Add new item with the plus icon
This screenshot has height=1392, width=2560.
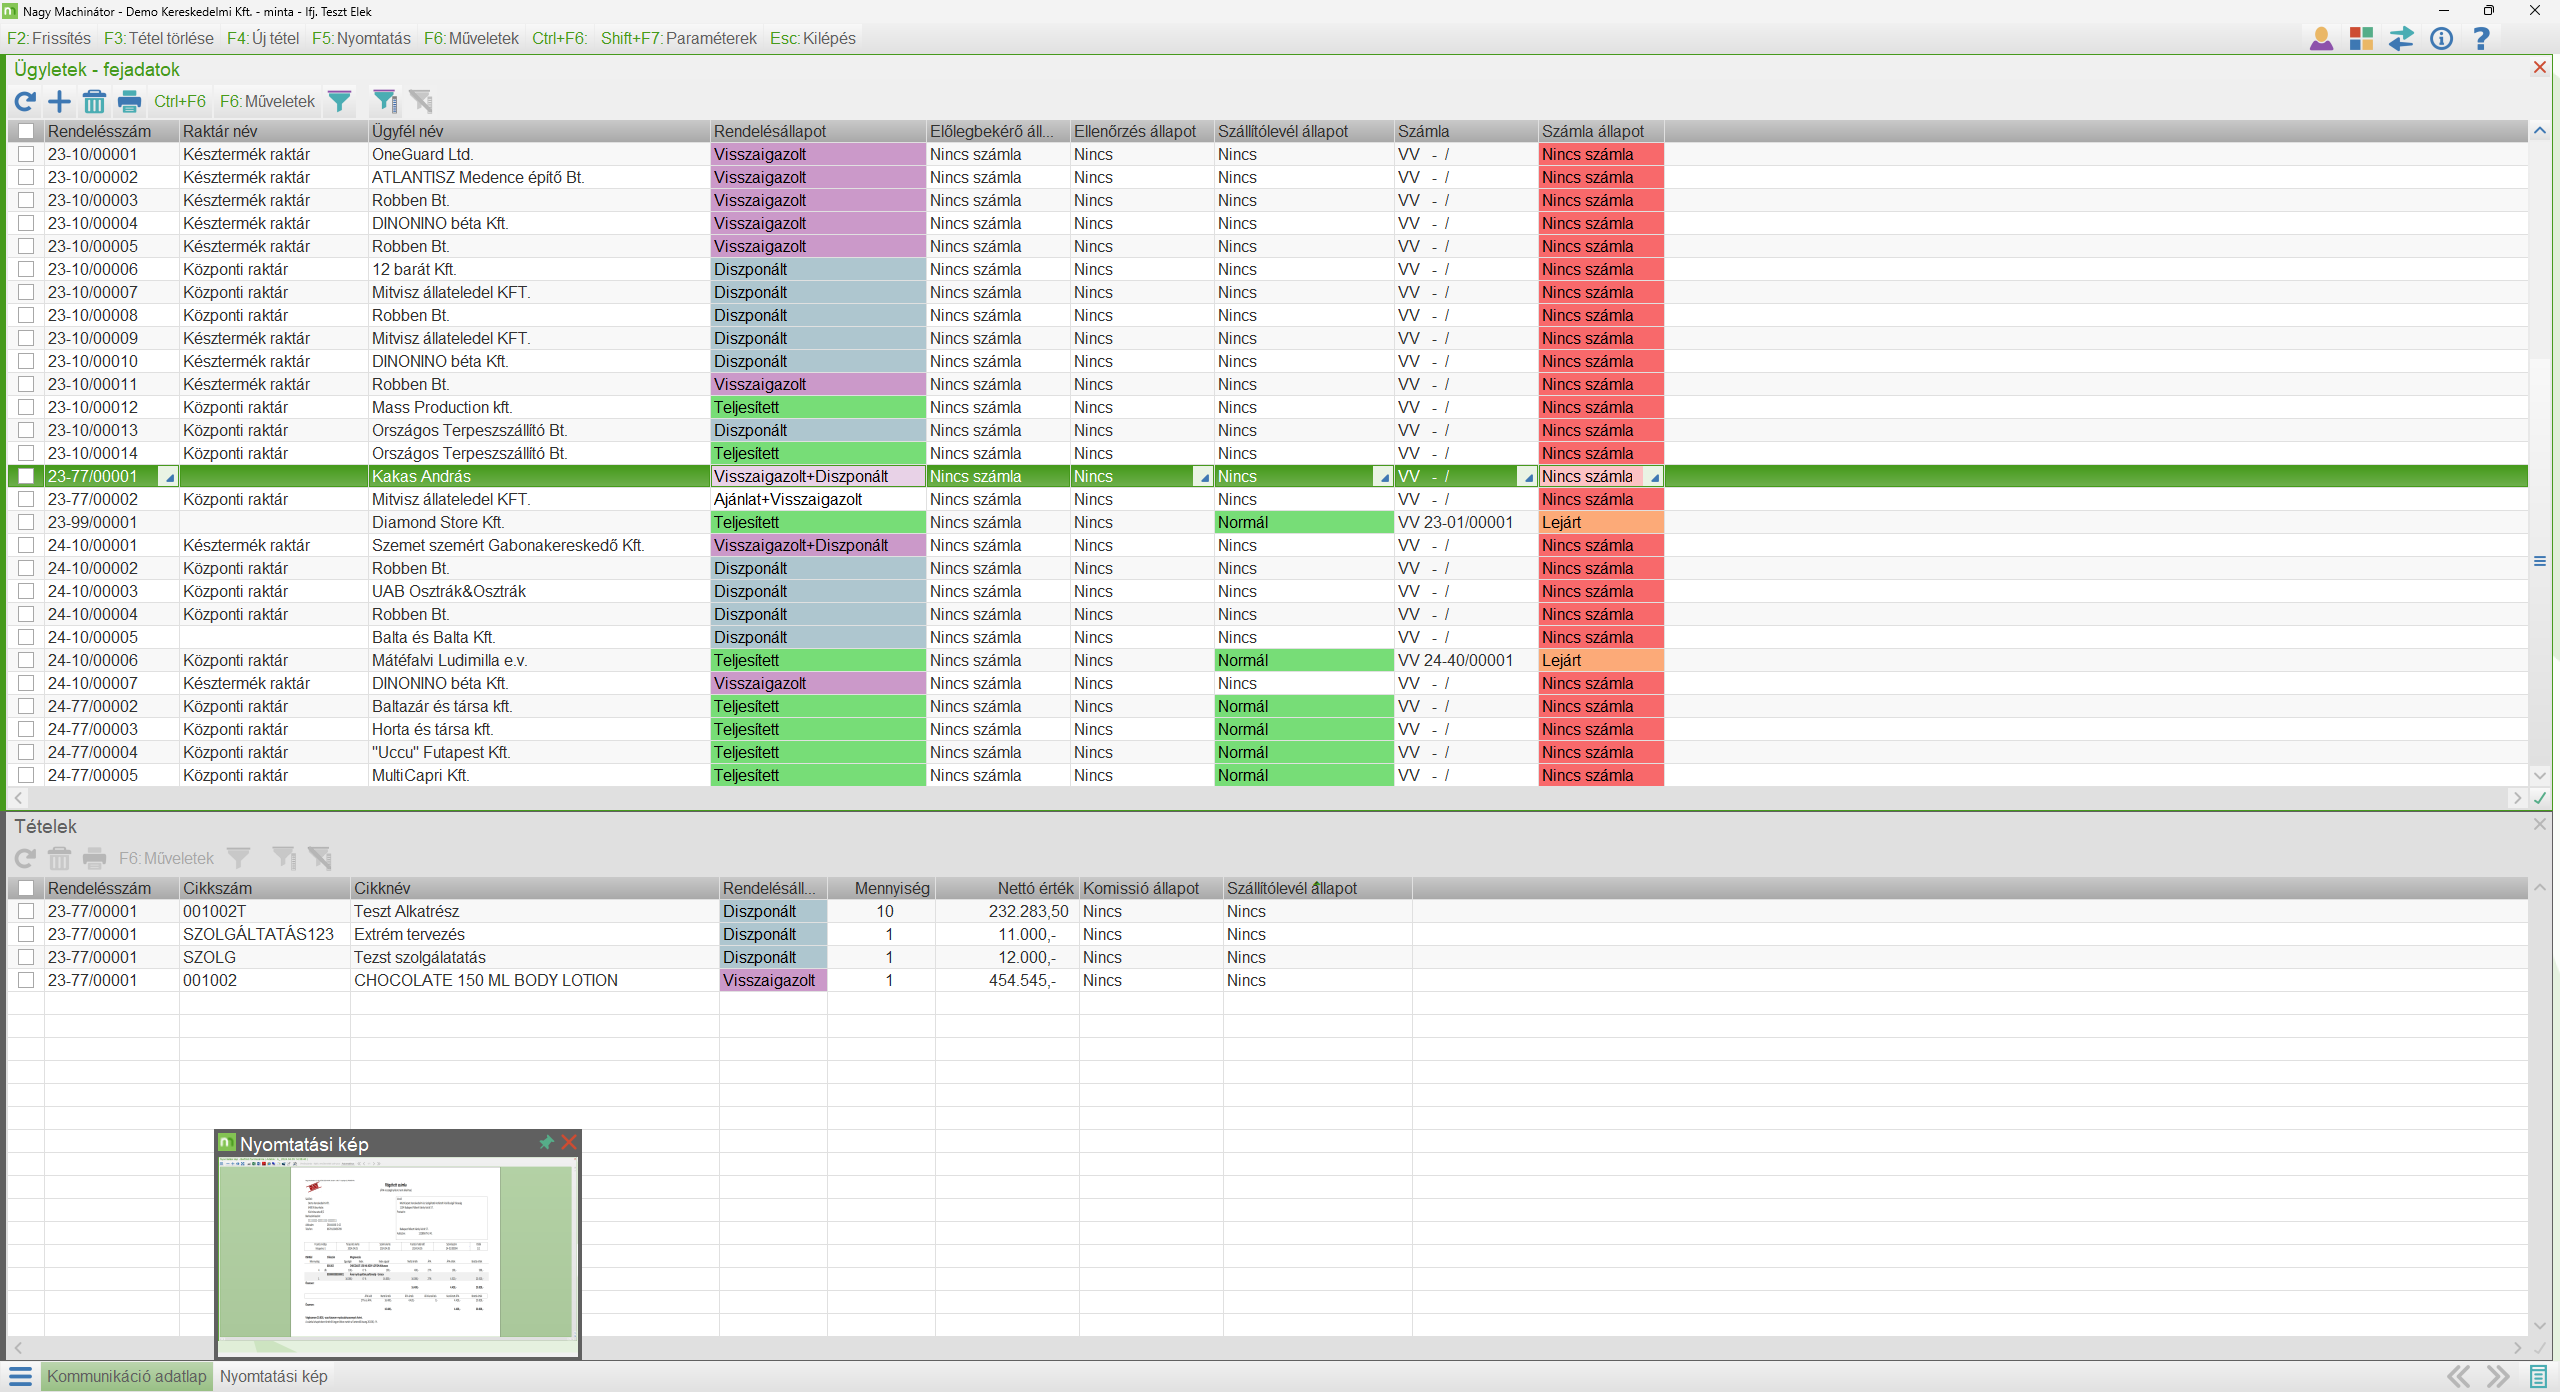(x=60, y=101)
